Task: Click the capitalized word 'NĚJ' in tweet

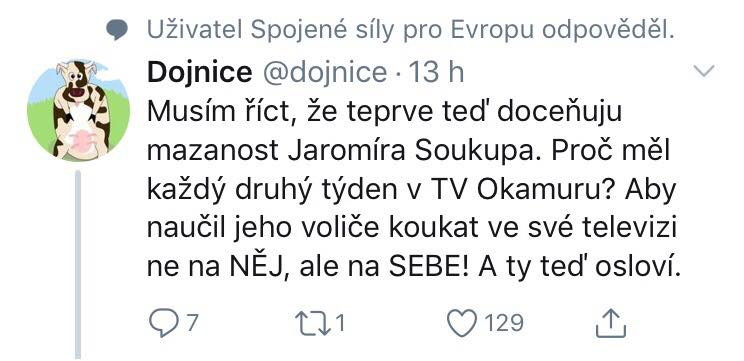Action: 258,267
